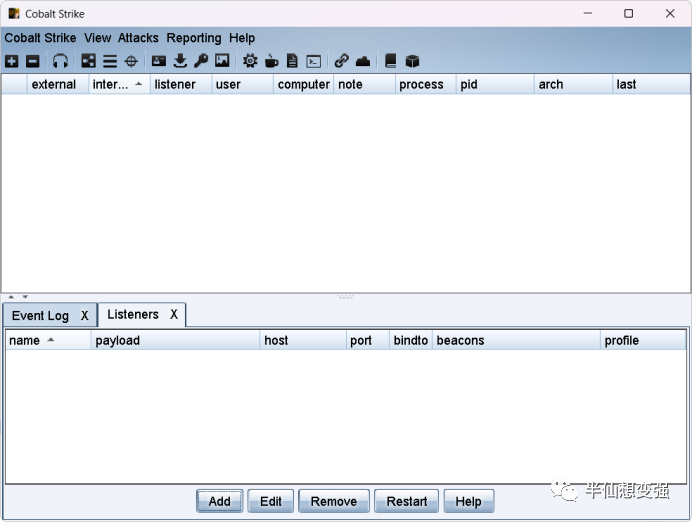Image resolution: width=692 pixels, height=522 pixels.
Task: Sort listeners by the beacons column header
Action: (x=516, y=340)
